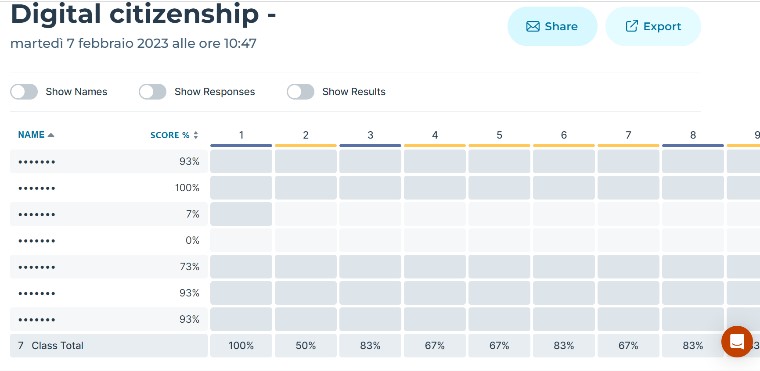
Task: Click the answer cell for the 7% student
Action: coord(241,214)
